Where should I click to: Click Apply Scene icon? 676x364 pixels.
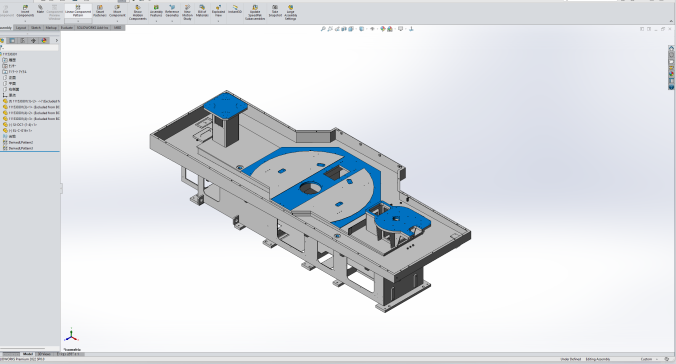tap(390, 29)
